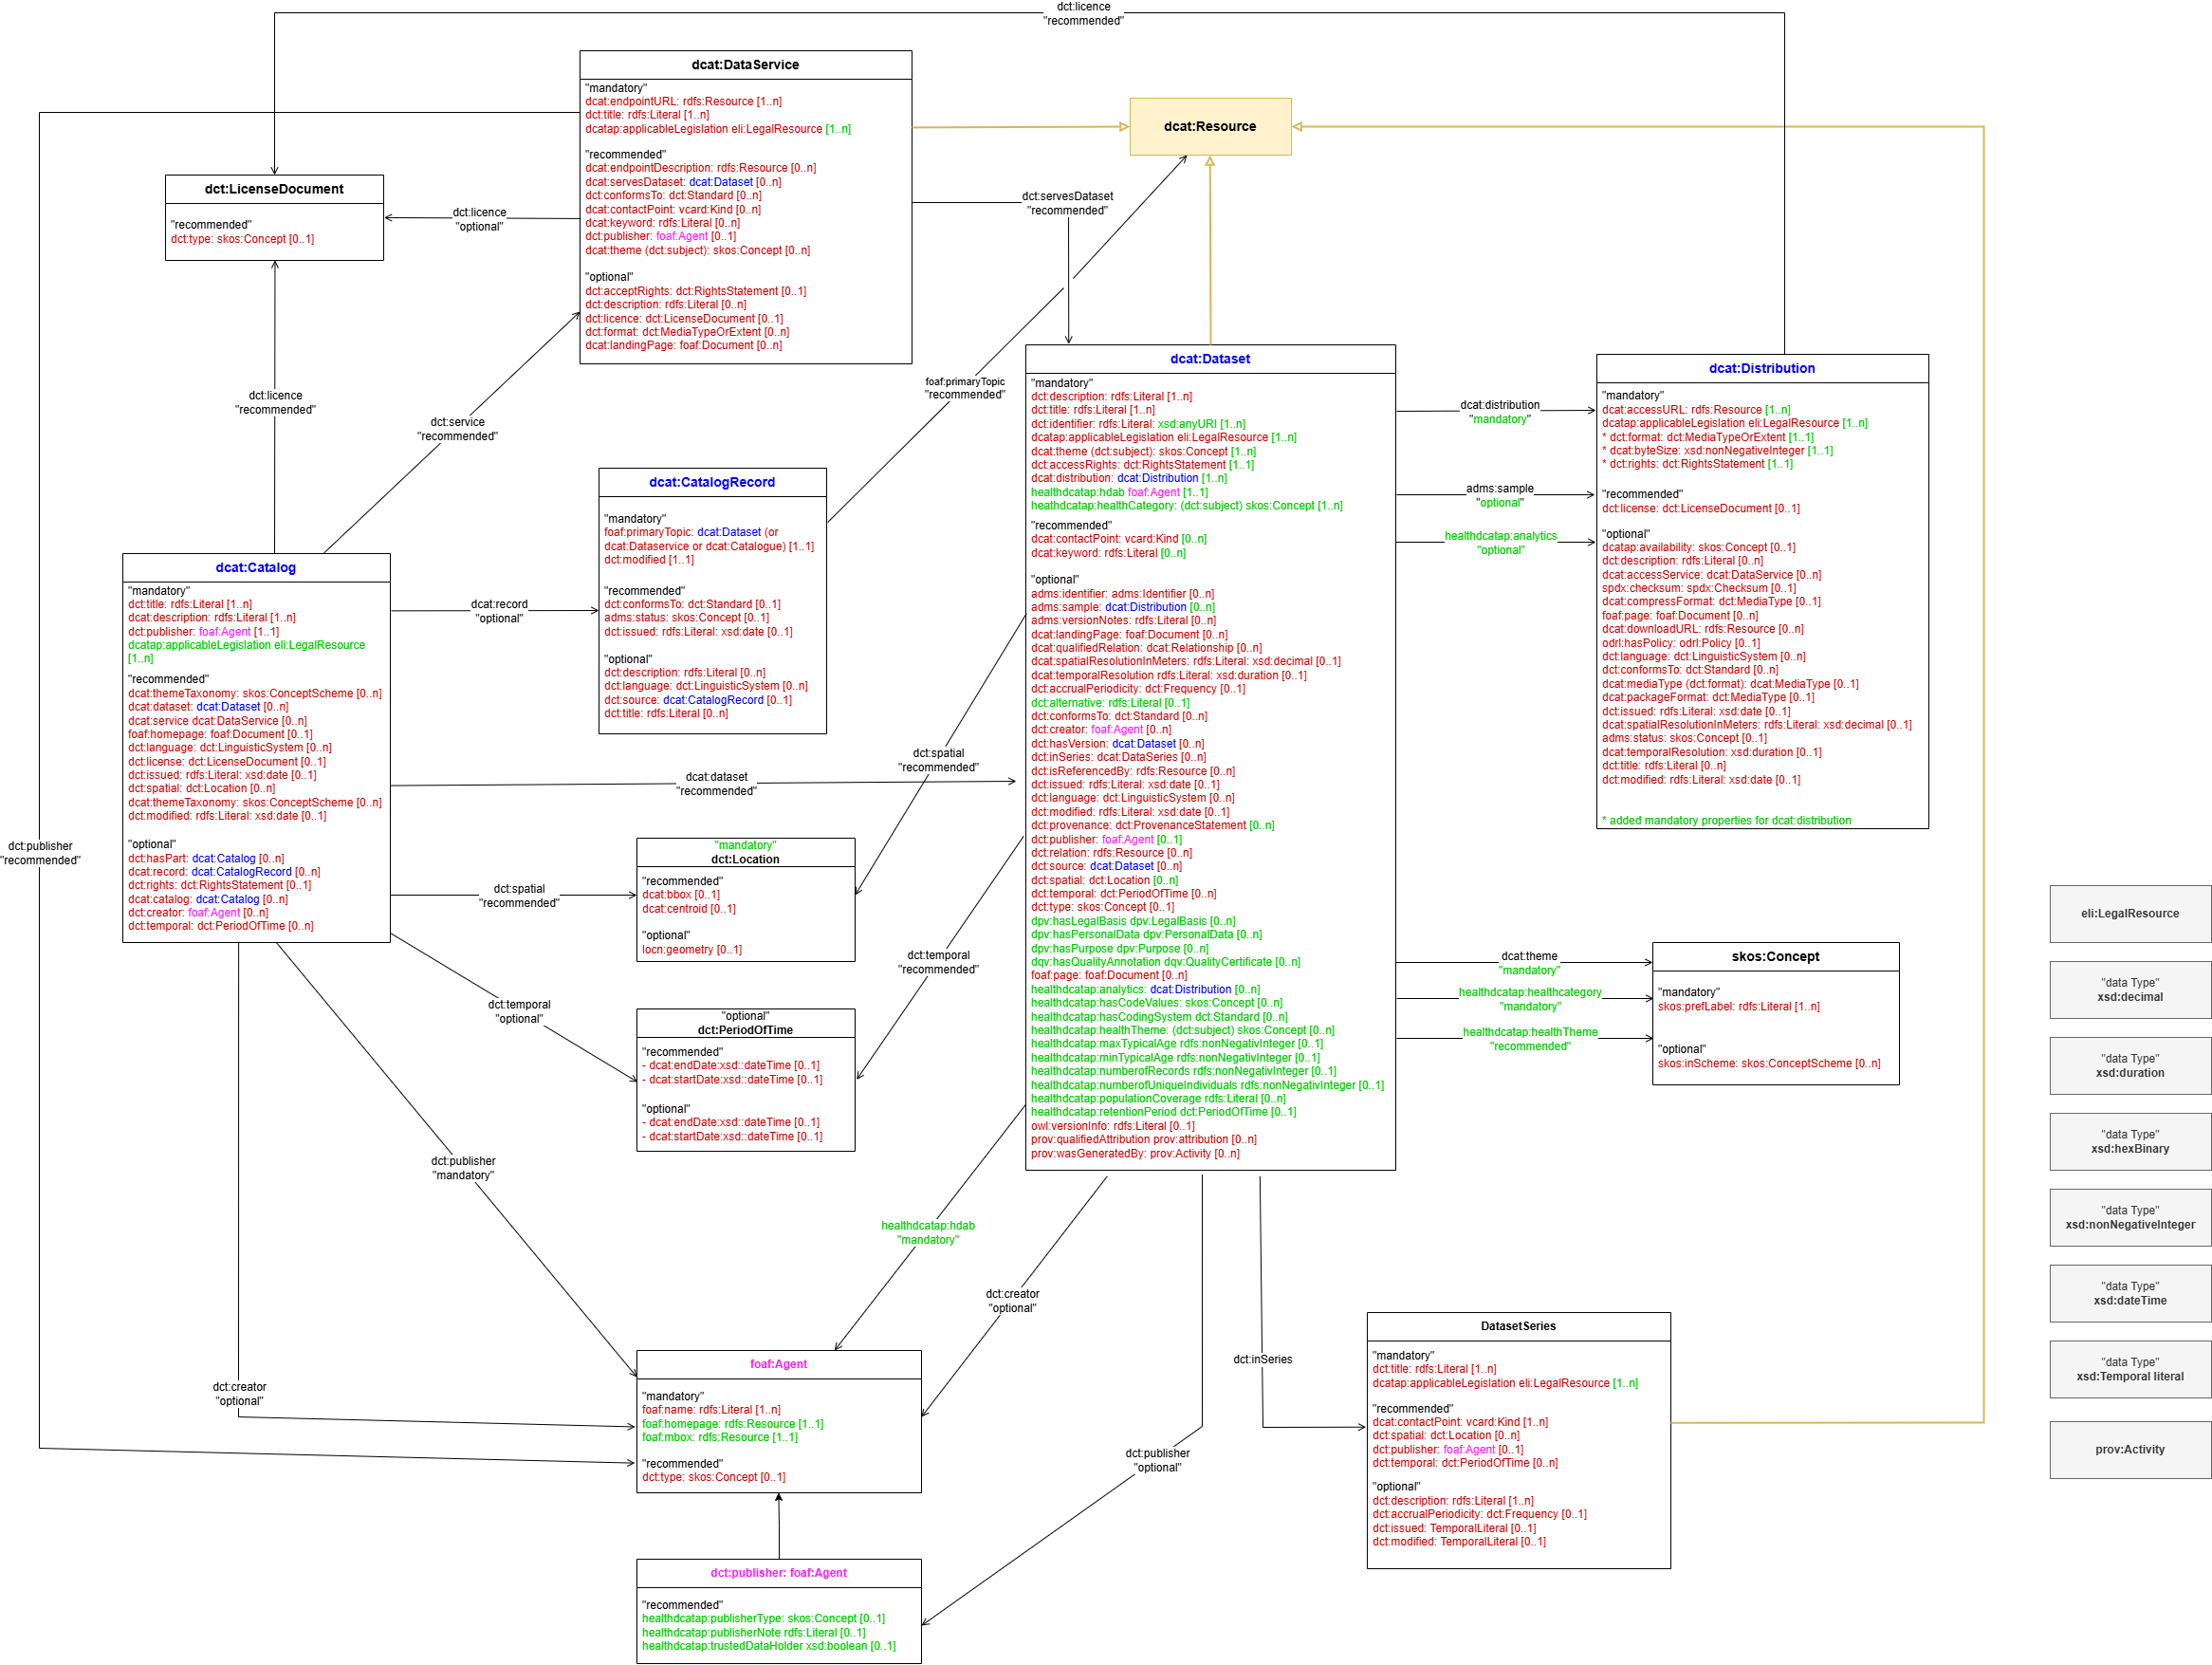Click the prov:Activity grey box
This screenshot has width=2212, height=1665.
coord(2130,1450)
